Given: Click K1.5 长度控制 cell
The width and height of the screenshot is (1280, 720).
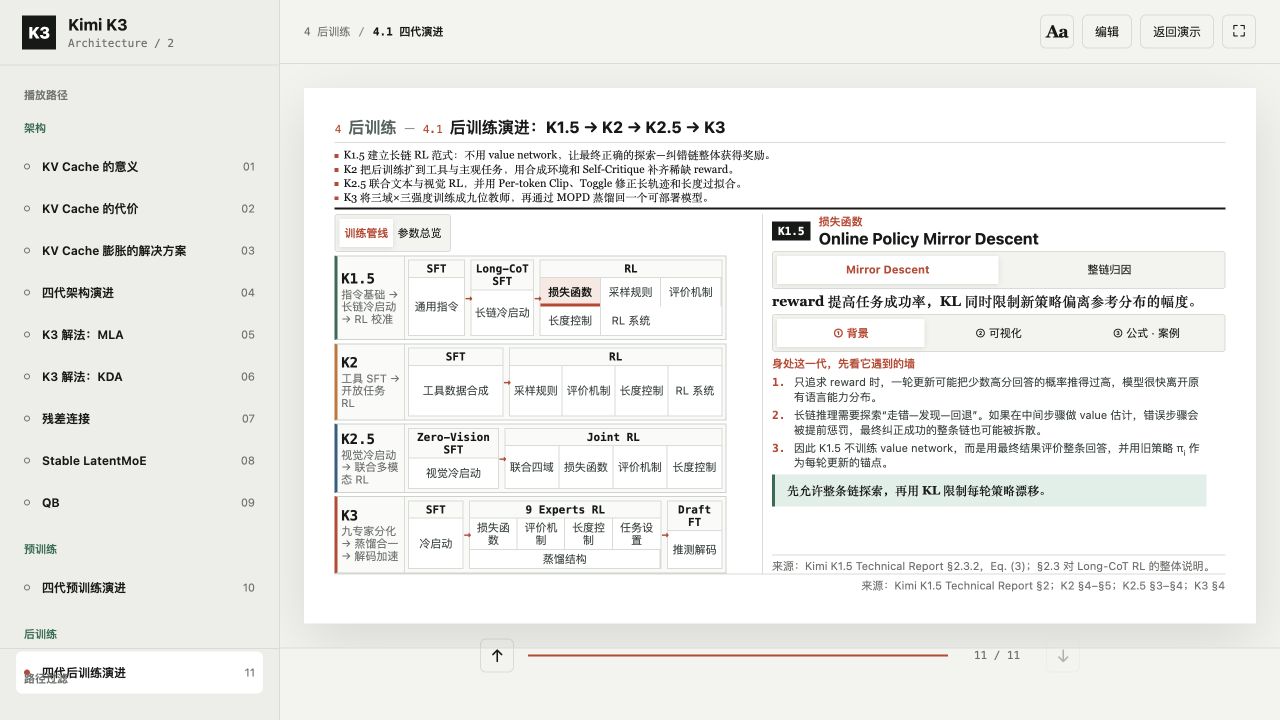Looking at the screenshot, I should click(570, 321).
